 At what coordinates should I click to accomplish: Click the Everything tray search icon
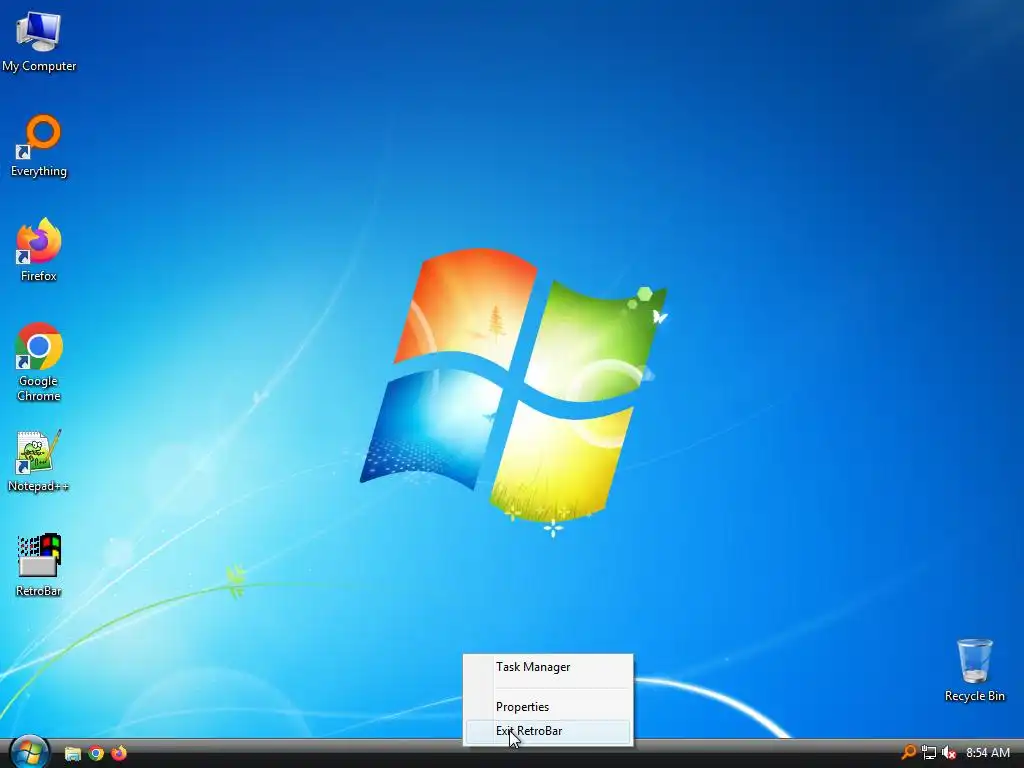coord(908,753)
